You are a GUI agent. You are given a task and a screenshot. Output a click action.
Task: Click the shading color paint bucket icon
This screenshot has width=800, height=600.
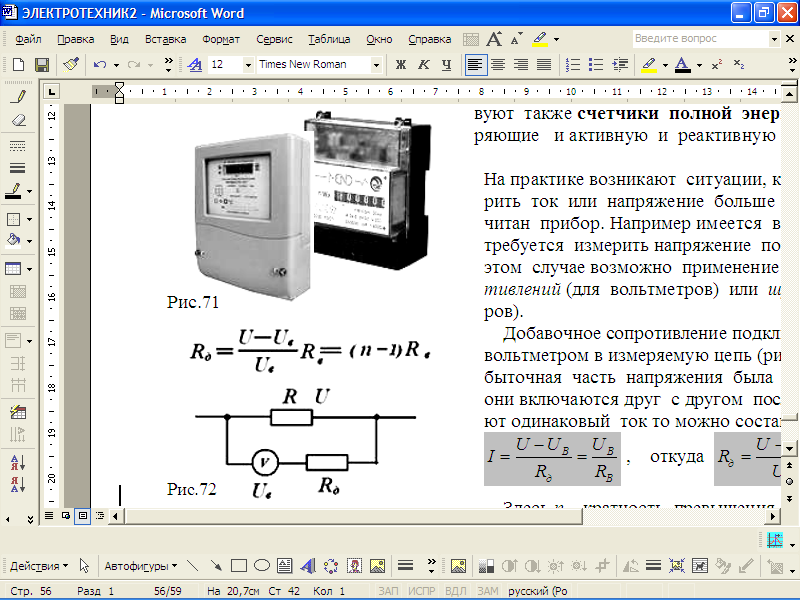pyautogui.click(x=14, y=240)
